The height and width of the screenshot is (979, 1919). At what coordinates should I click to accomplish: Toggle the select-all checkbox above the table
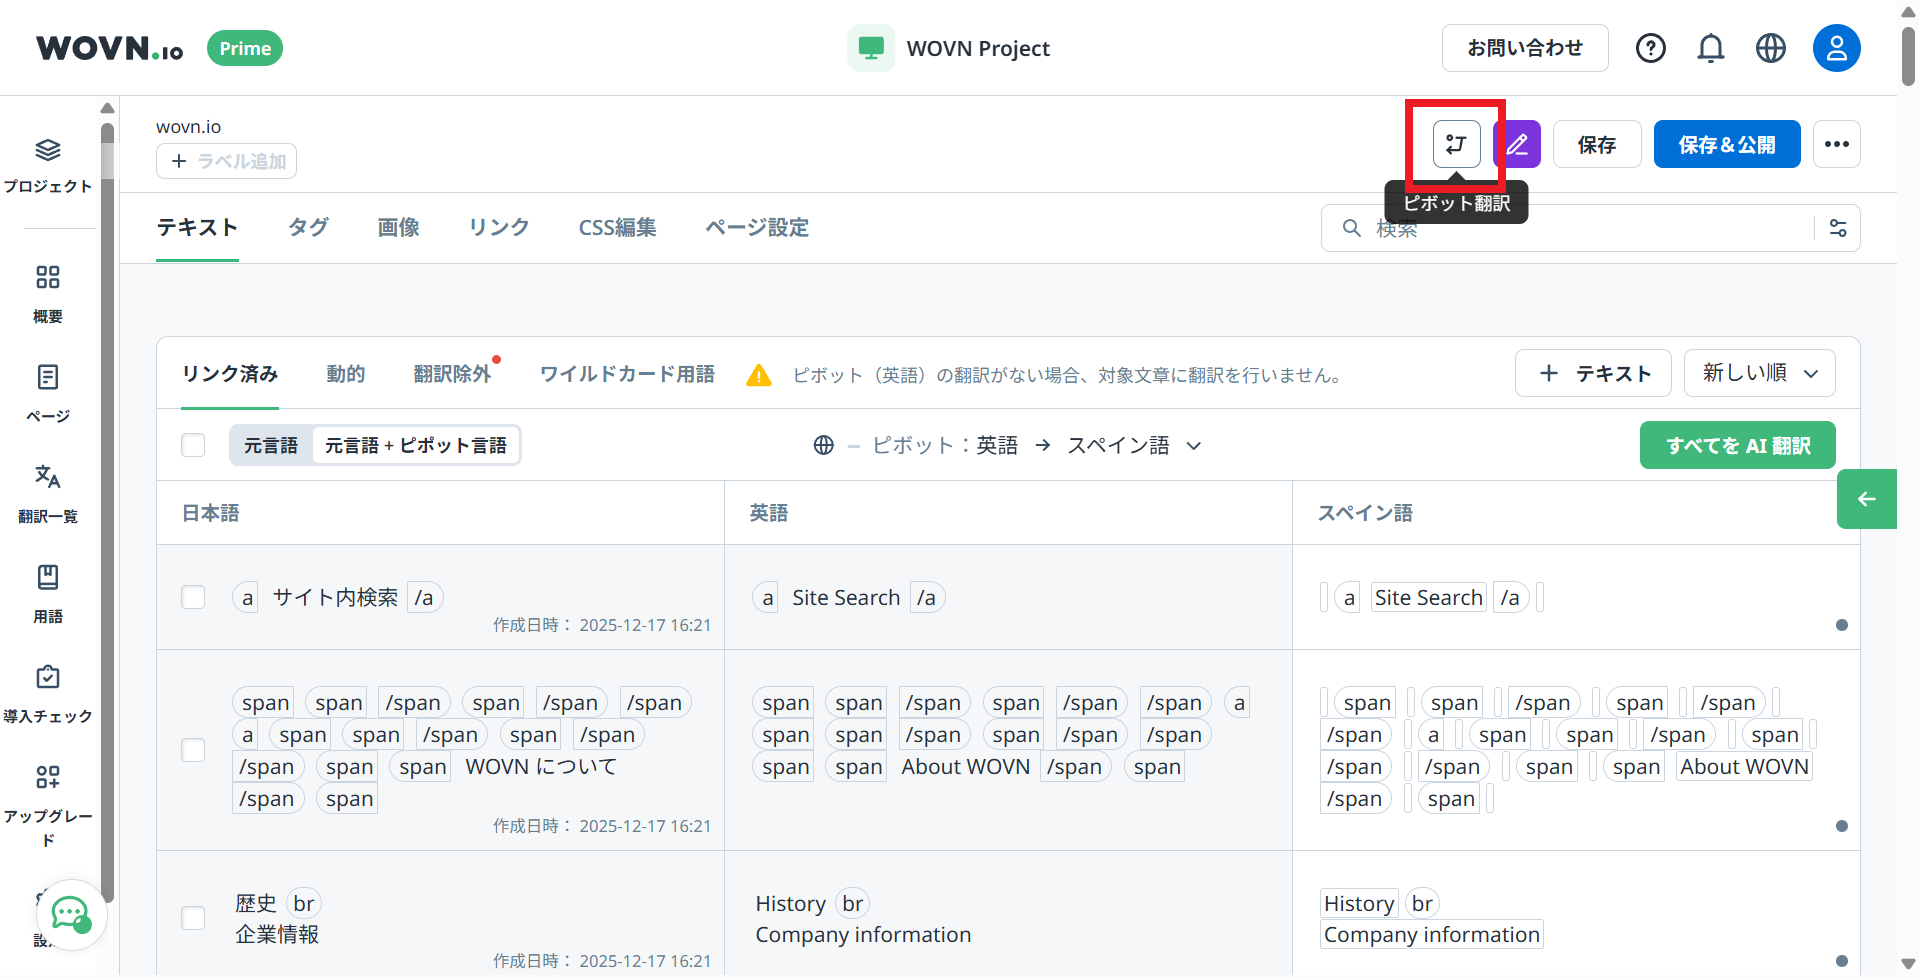coord(193,445)
